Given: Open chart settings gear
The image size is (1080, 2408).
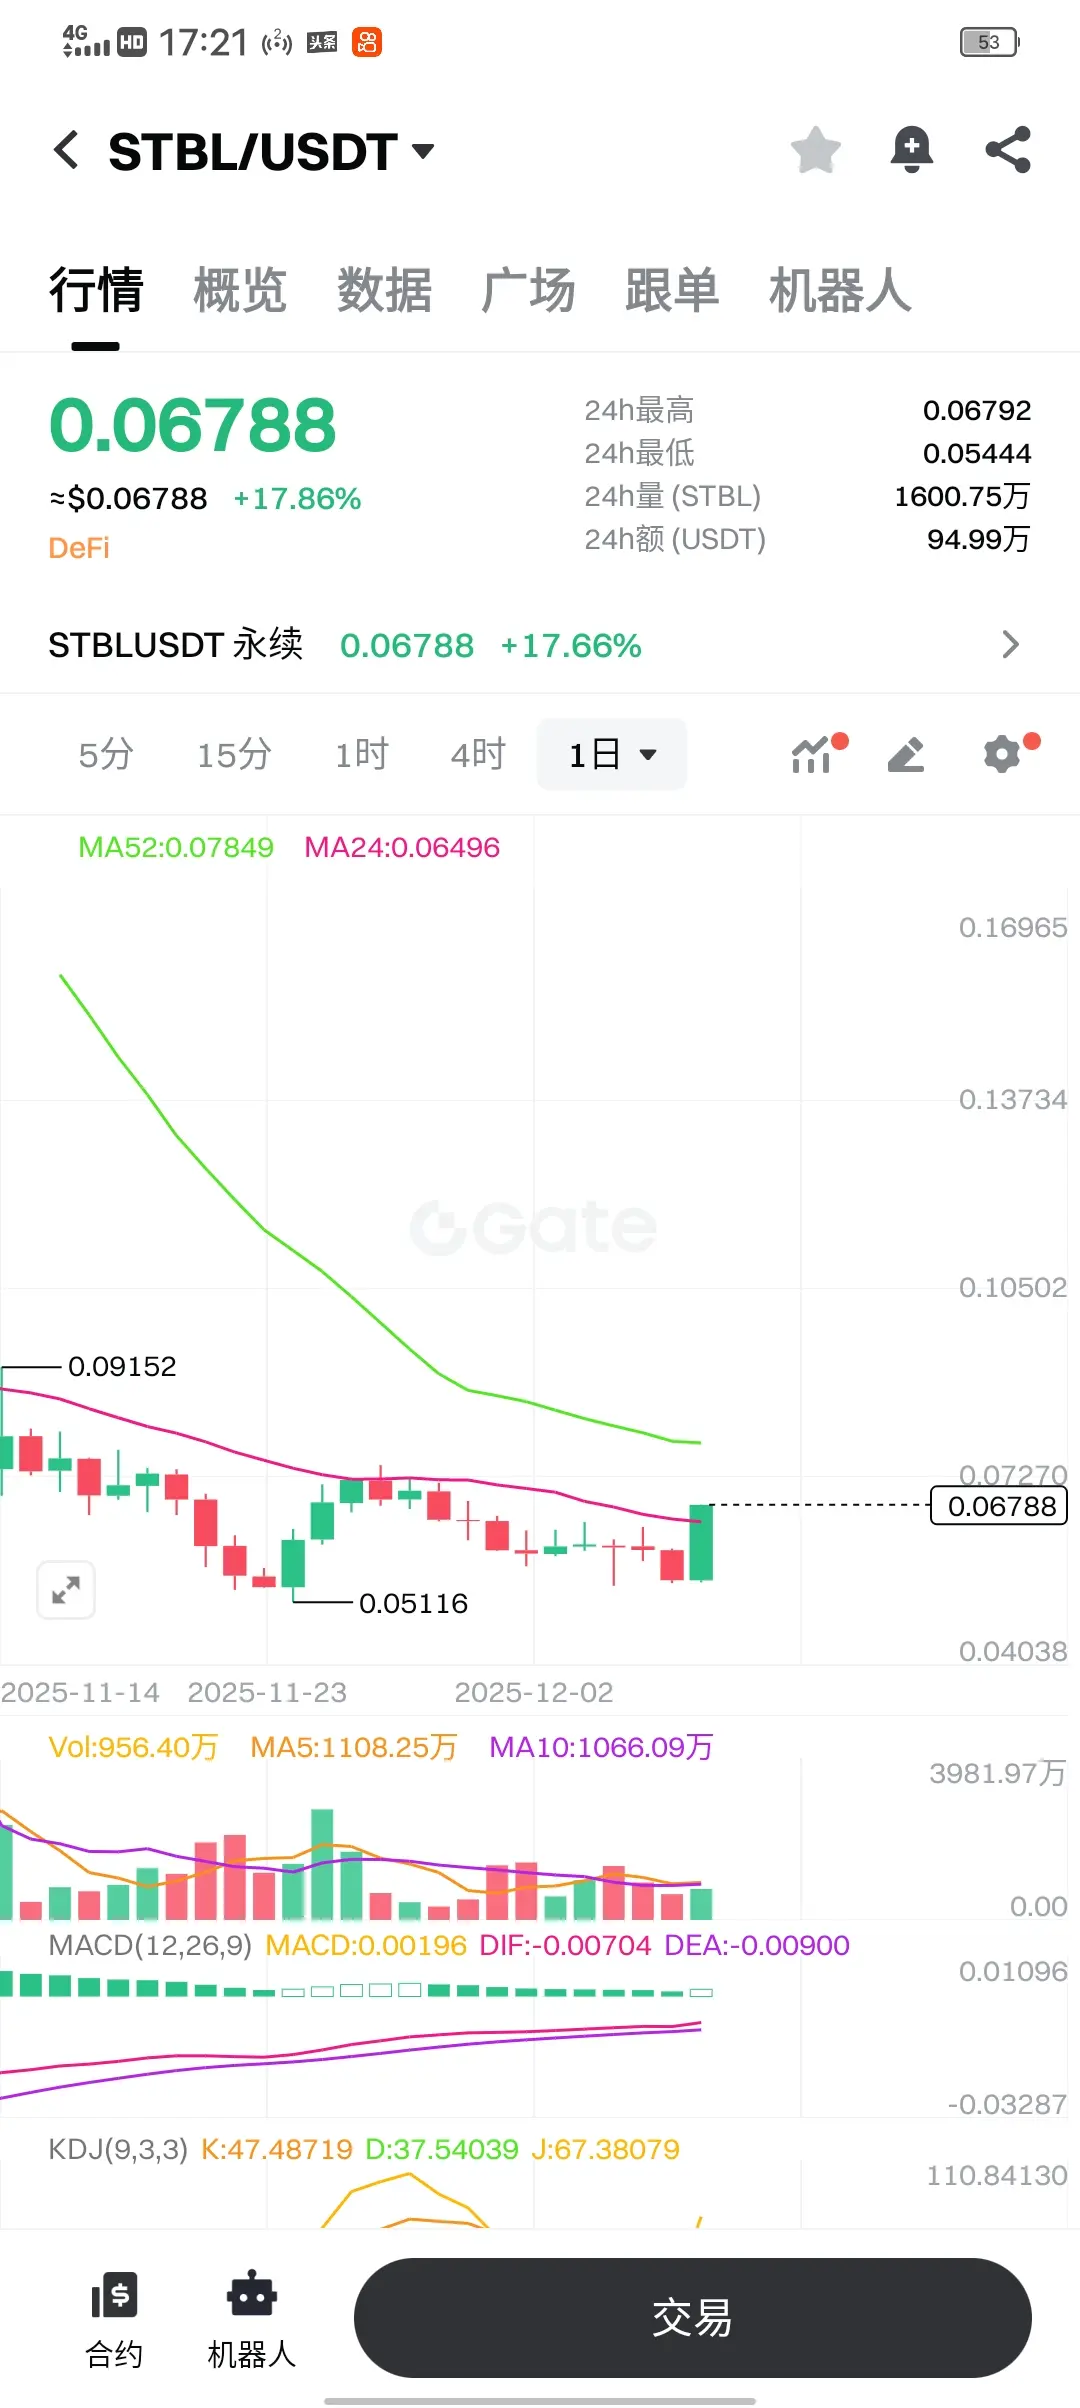Looking at the screenshot, I should [x=1004, y=754].
